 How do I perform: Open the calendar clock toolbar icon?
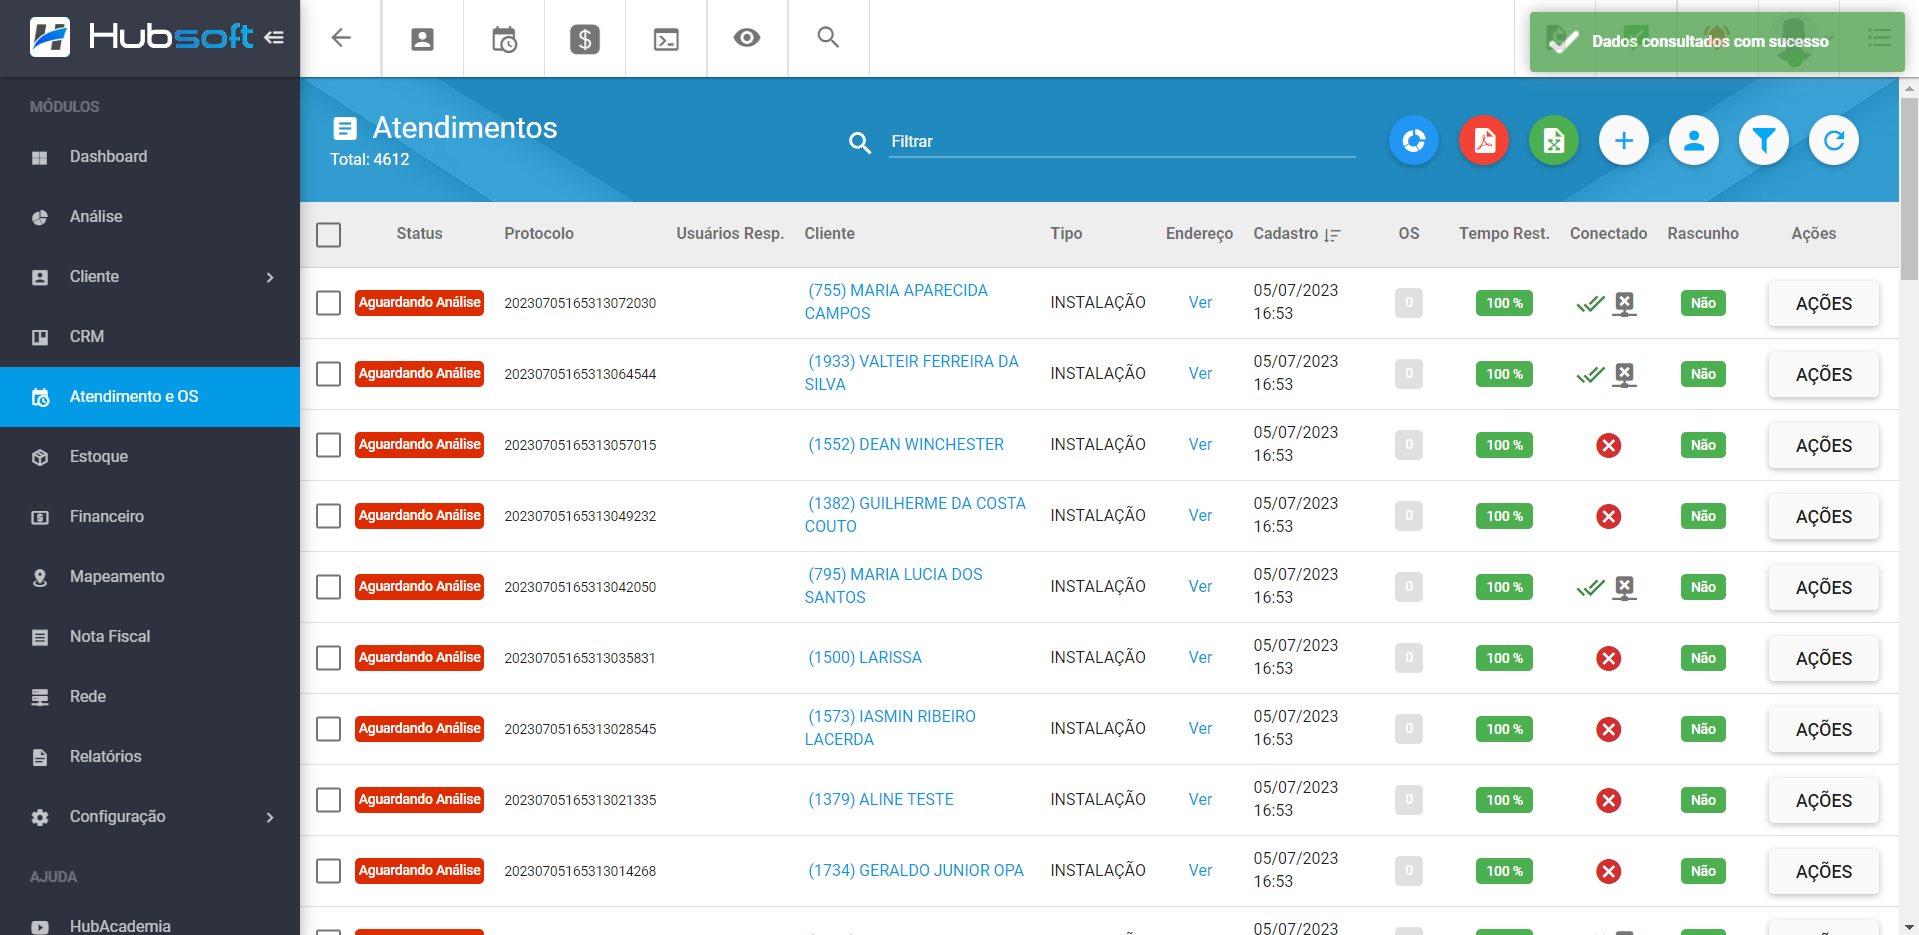pyautogui.click(x=504, y=39)
